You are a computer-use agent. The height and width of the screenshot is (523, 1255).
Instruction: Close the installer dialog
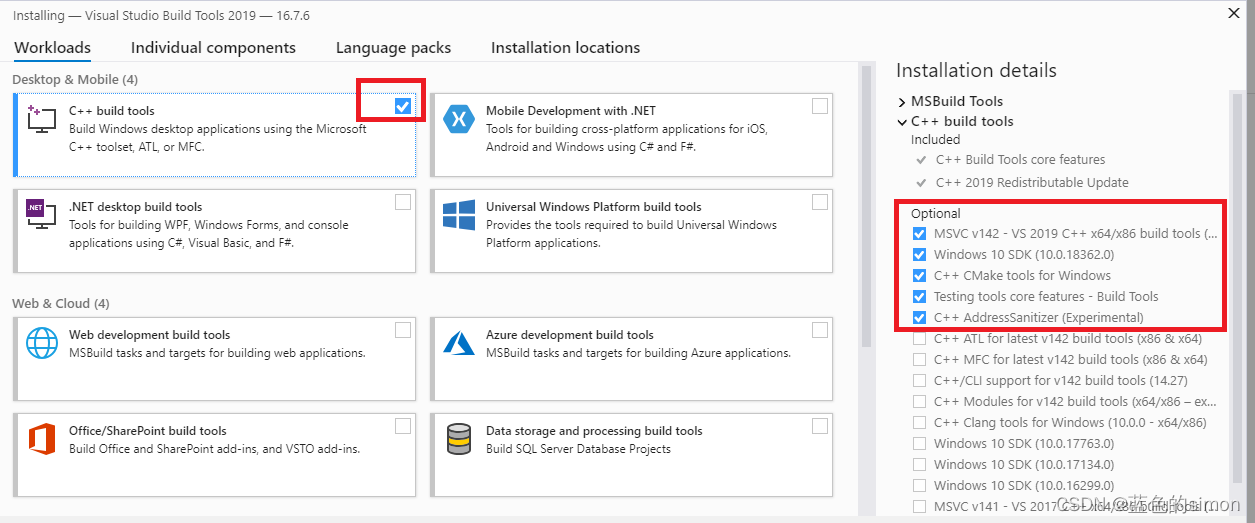[1234, 13]
